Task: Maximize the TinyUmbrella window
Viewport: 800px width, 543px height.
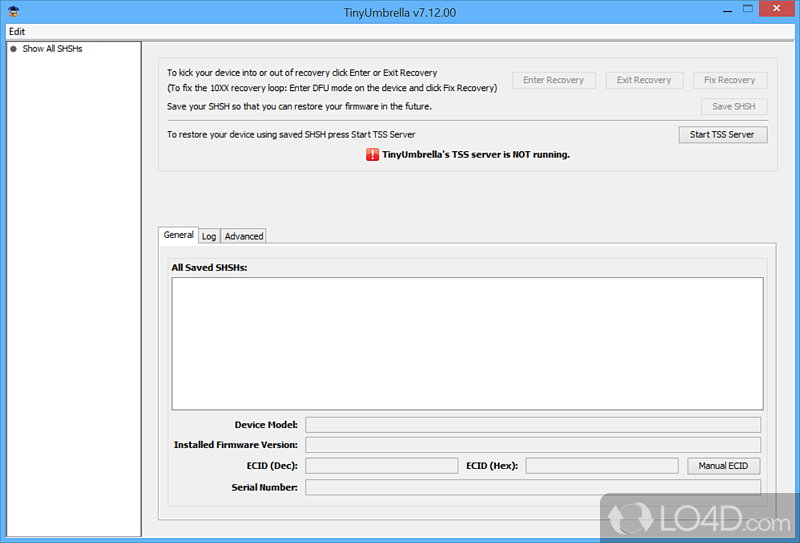Action: click(x=748, y=9)
